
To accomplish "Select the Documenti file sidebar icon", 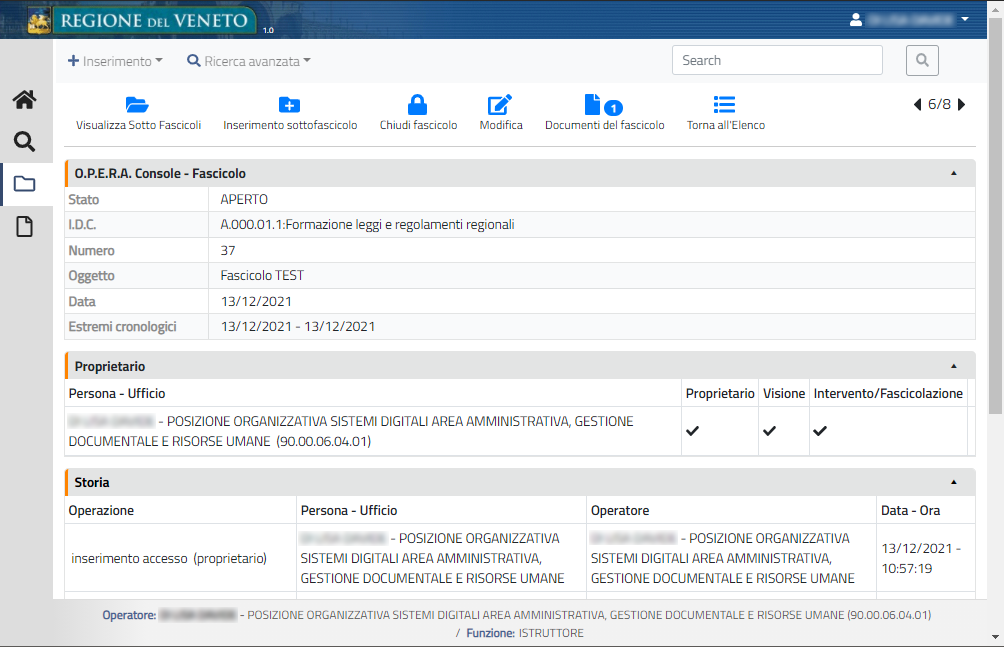I will [x=24, y=227].
